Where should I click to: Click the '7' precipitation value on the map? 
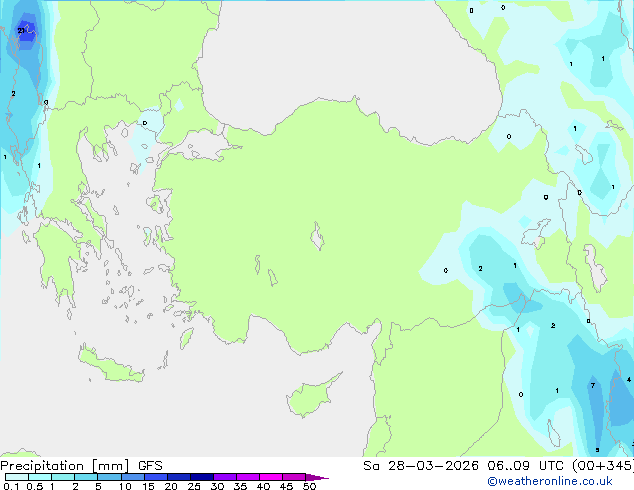point(593,385)
